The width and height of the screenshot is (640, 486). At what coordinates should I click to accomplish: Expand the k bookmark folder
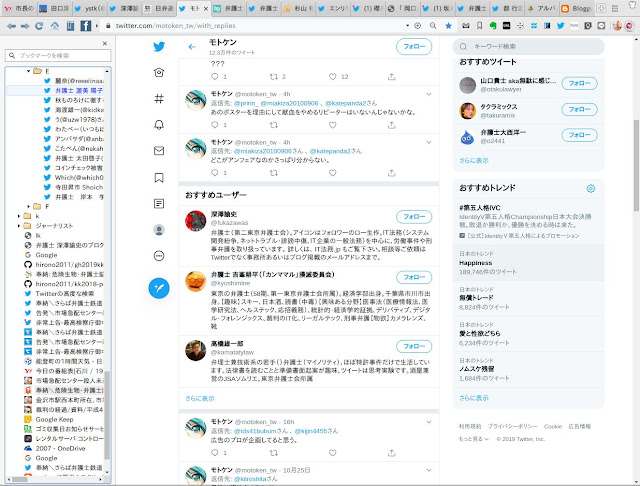[19, 216]
